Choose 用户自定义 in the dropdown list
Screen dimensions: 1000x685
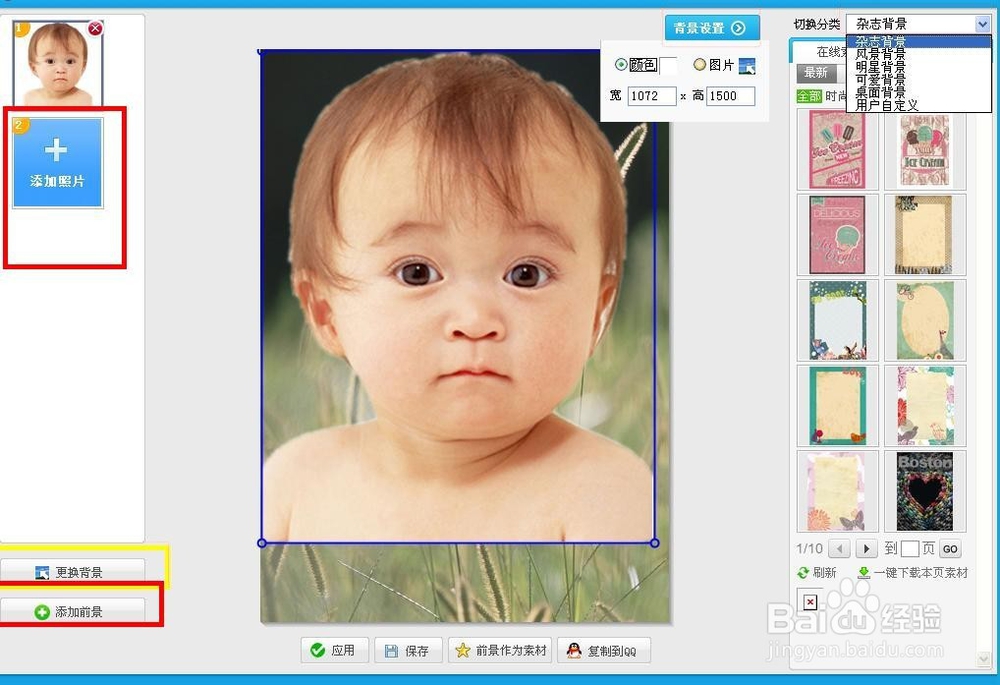click(918, 105)
